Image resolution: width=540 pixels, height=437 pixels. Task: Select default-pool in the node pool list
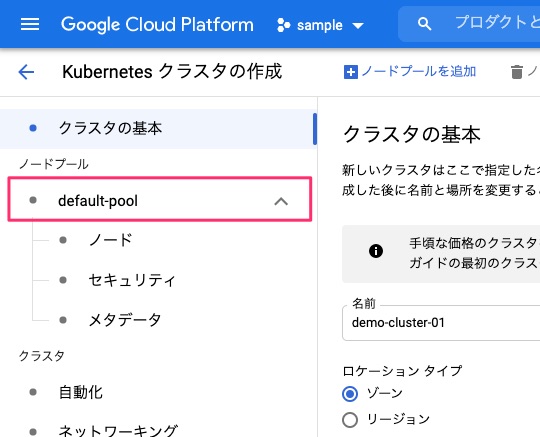click(x=160, y=199)
